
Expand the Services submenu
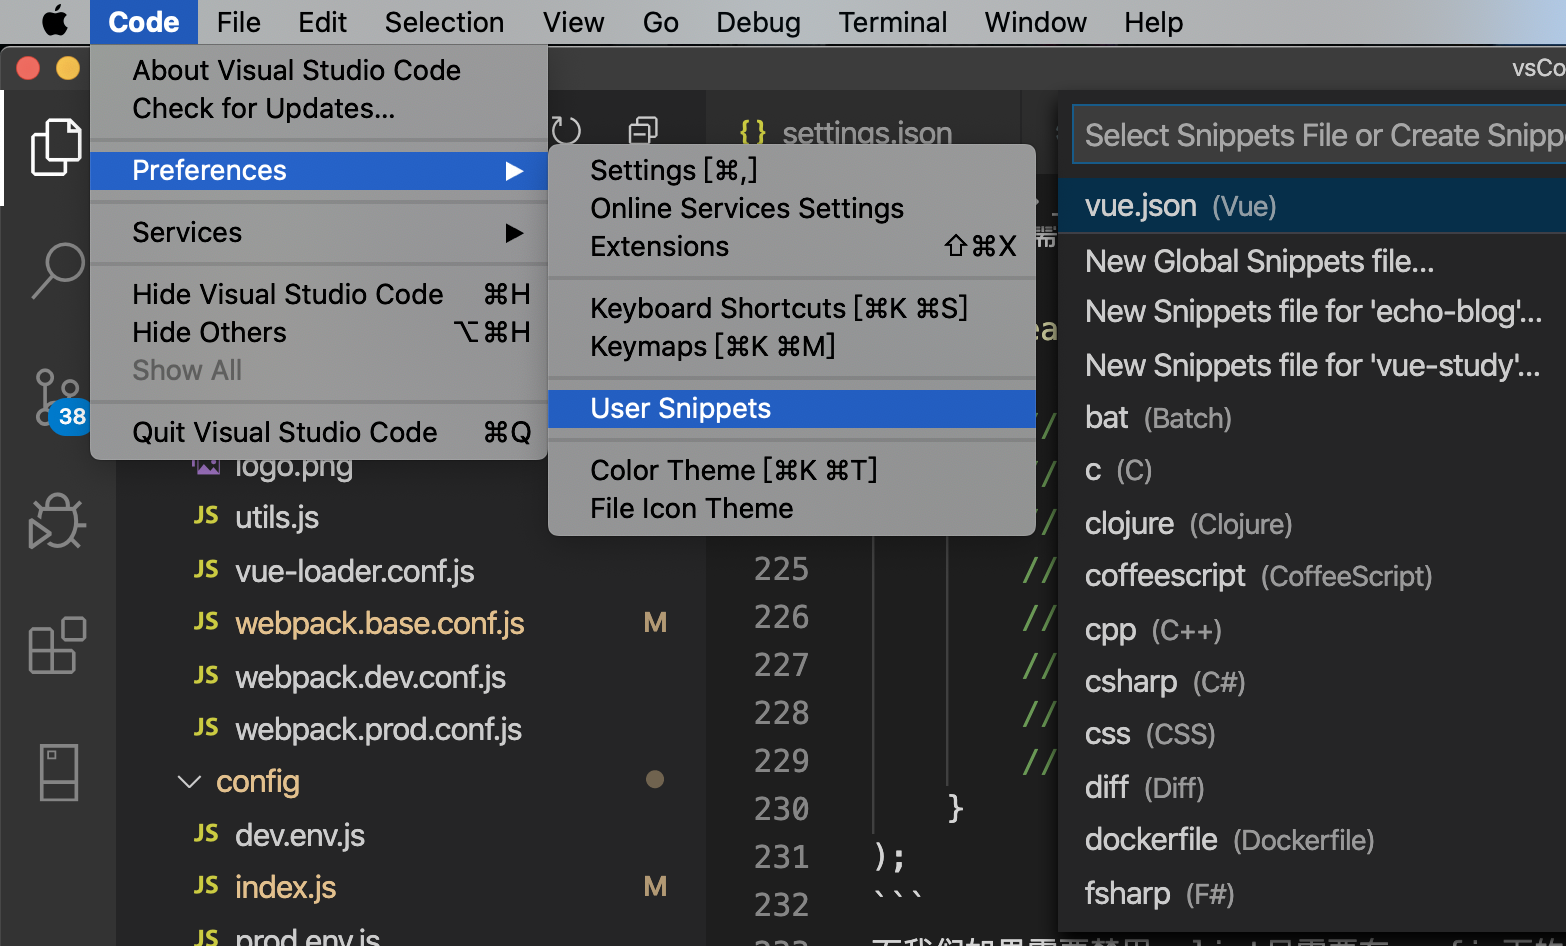pos(319,232)
